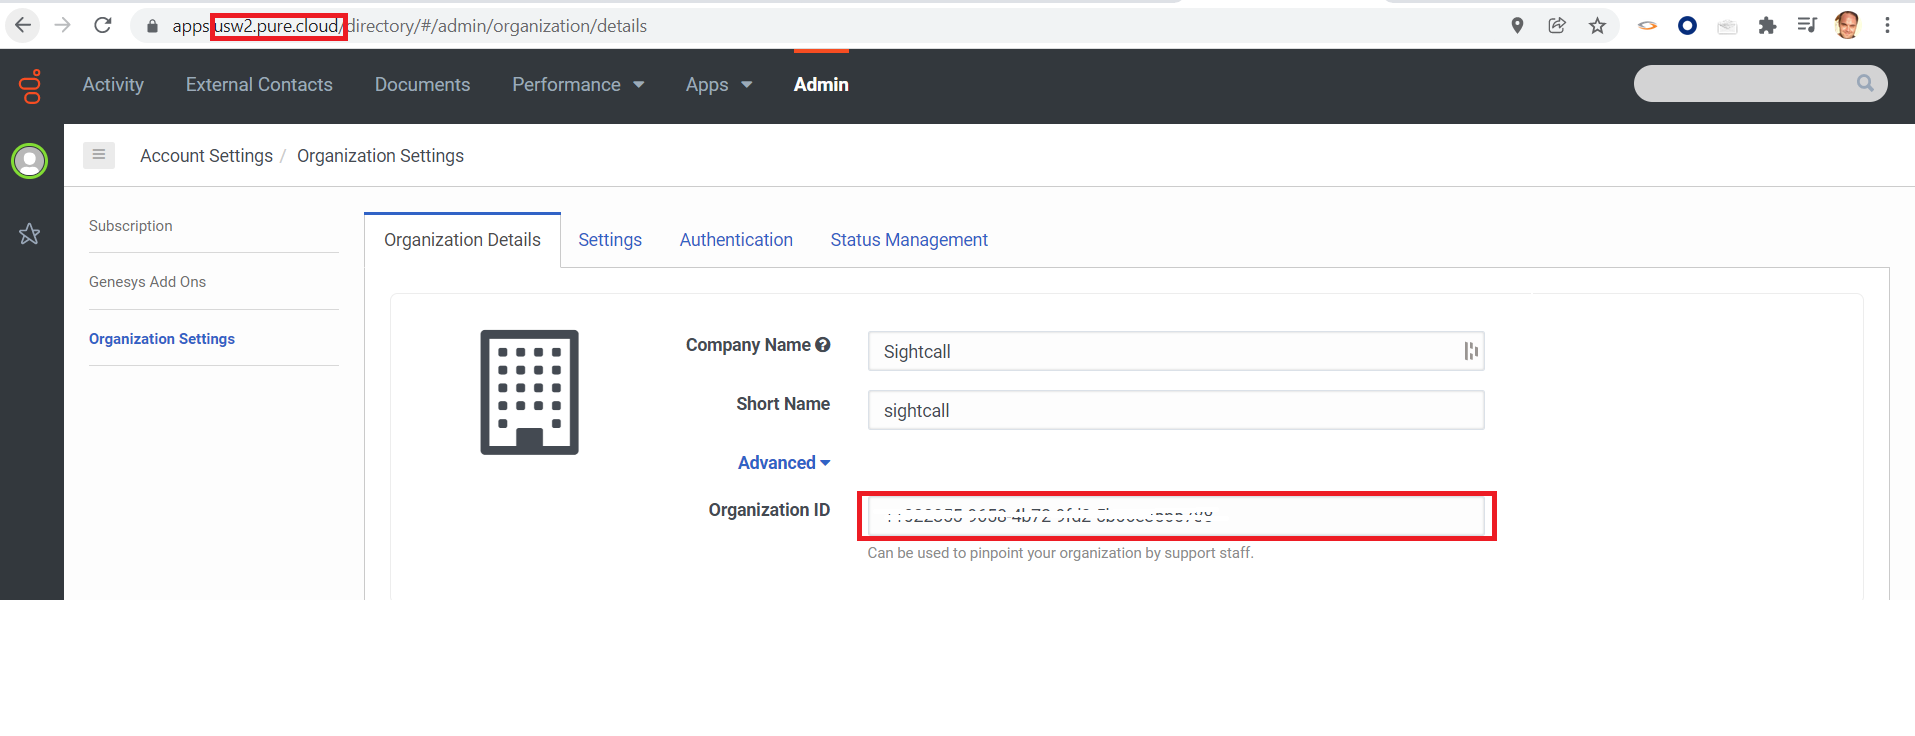Collapse the Advanced section
This screenshot has height=736, width=1915.
click(784, 463)
